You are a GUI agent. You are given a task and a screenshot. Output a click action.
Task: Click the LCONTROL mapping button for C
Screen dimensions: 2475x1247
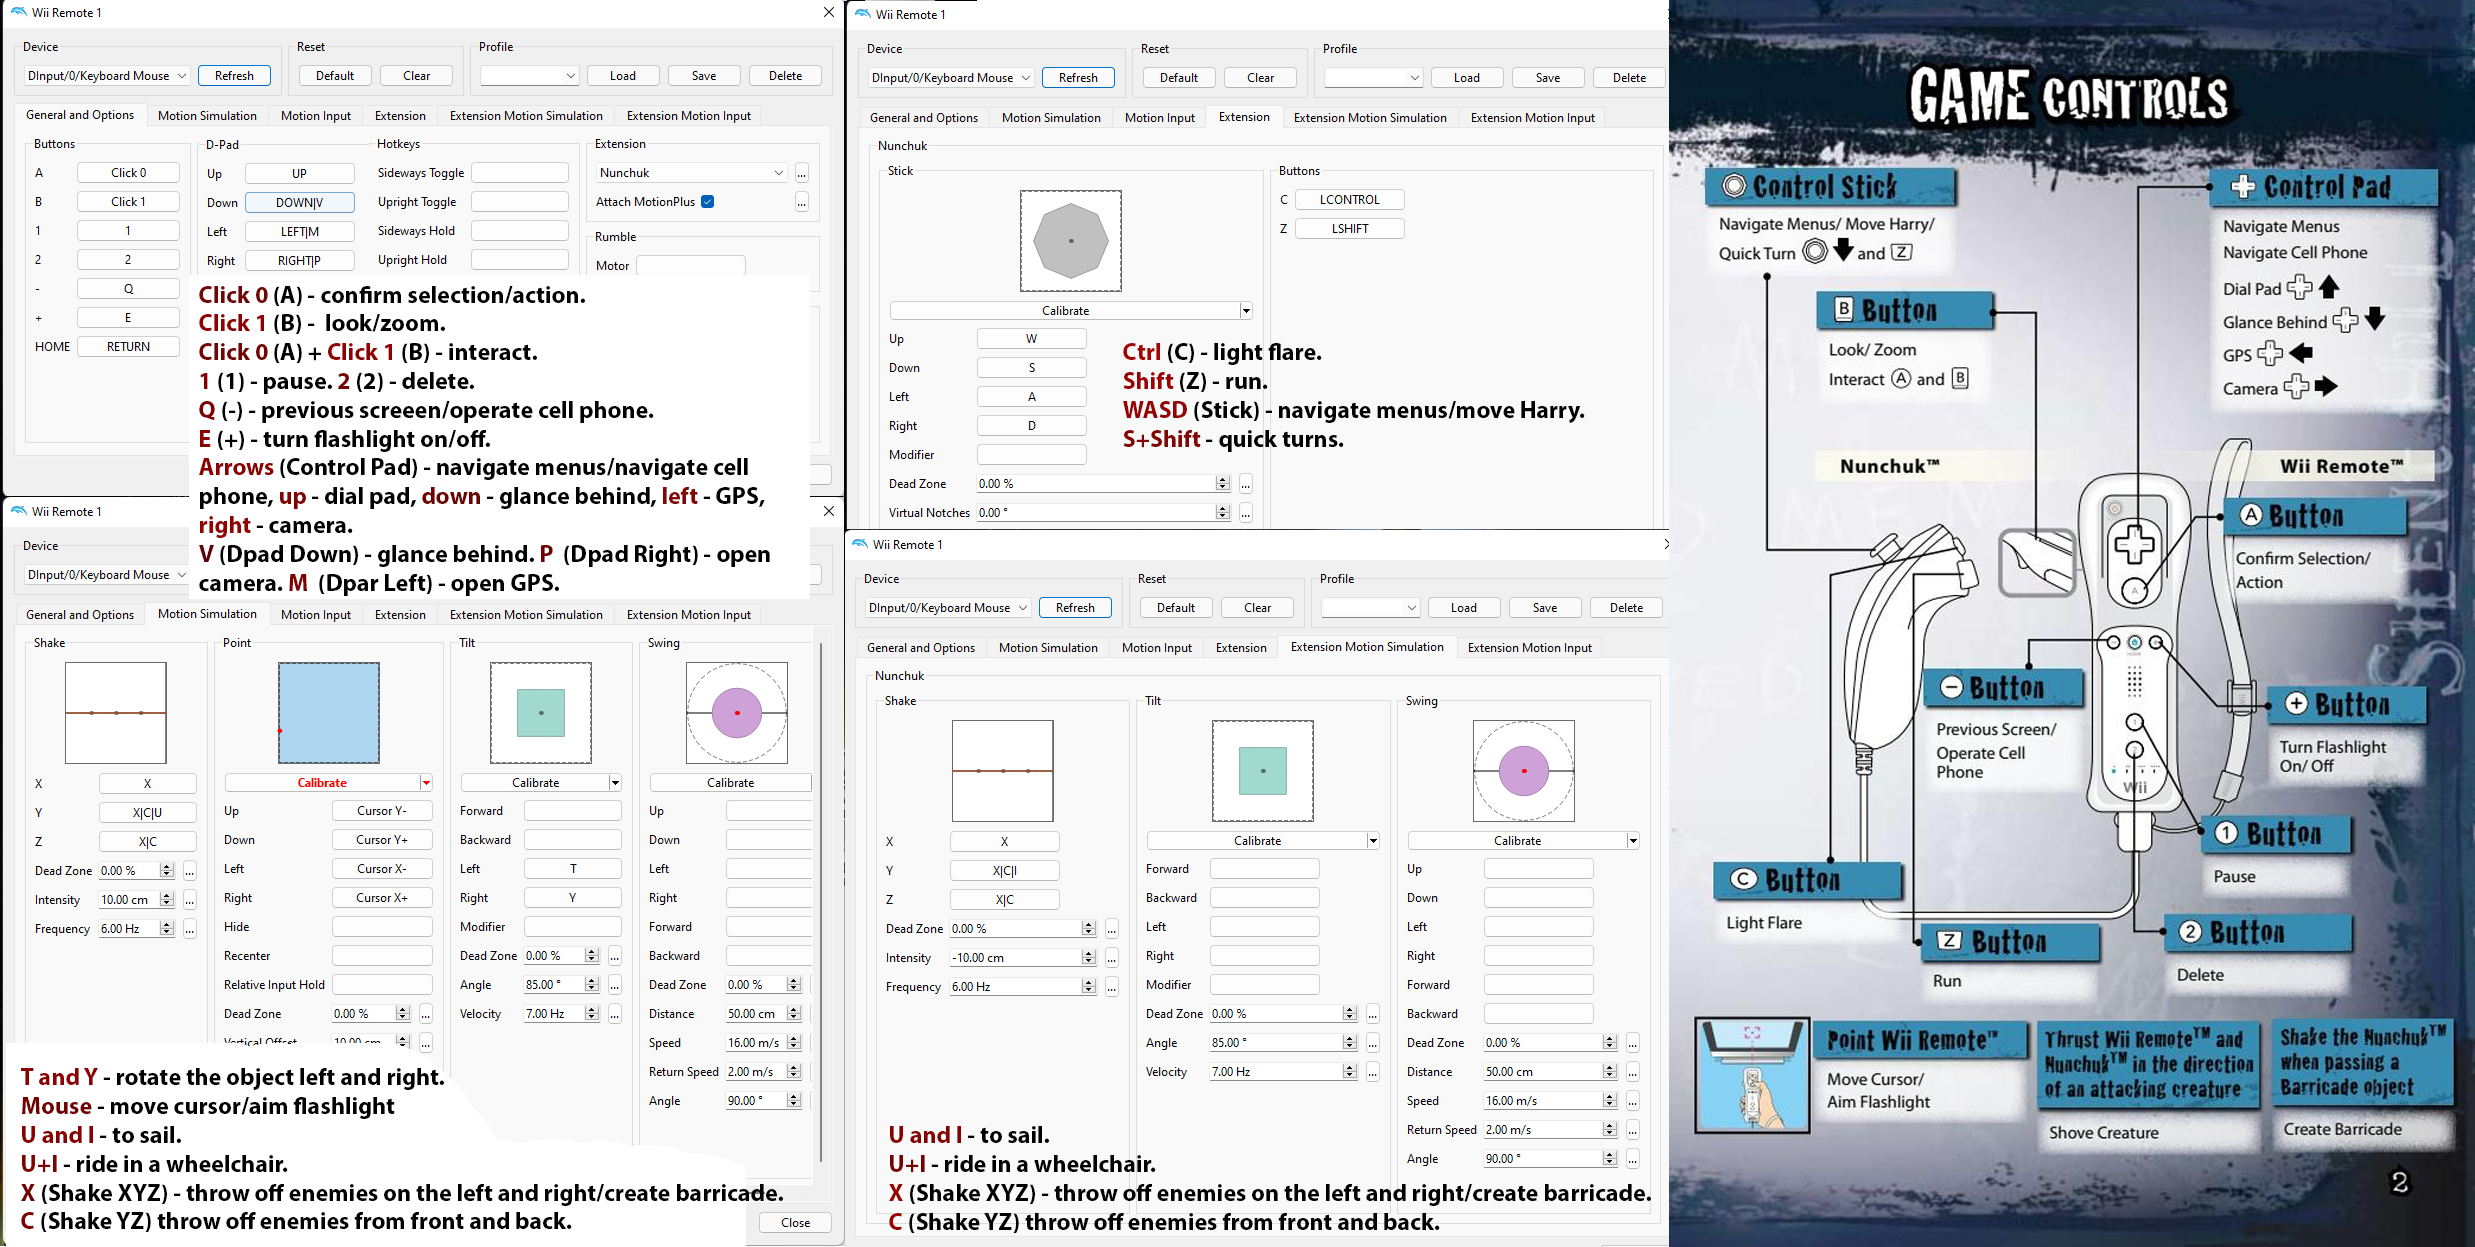(1349, 200)
